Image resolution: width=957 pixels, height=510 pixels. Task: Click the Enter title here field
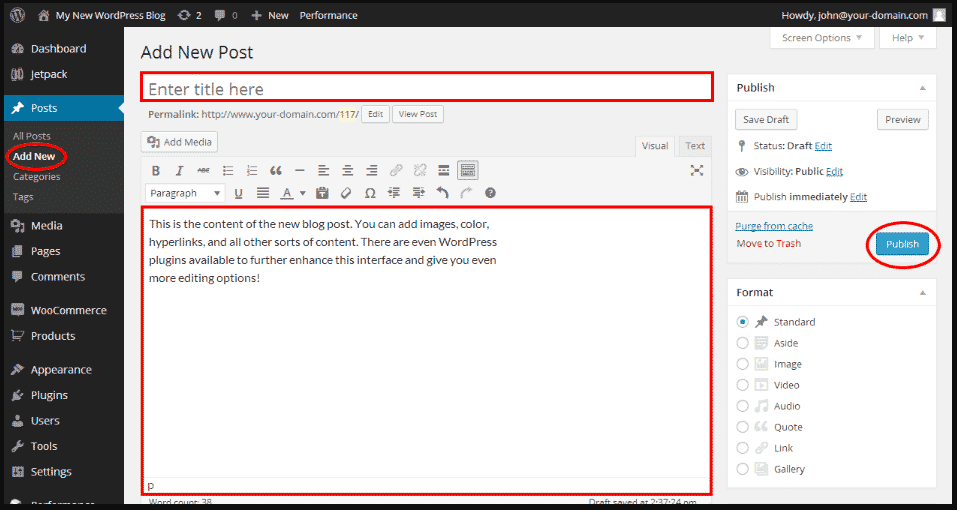[x=427, y=87]
